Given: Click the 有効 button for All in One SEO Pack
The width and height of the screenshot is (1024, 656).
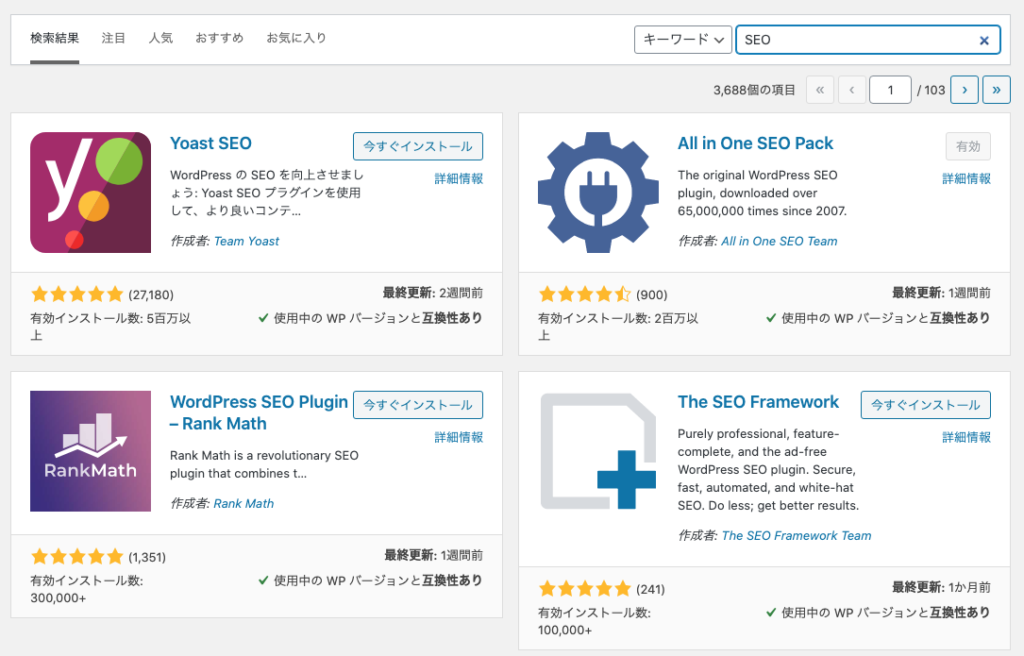Looking at the screenshot, I should [x=968, y=146].
